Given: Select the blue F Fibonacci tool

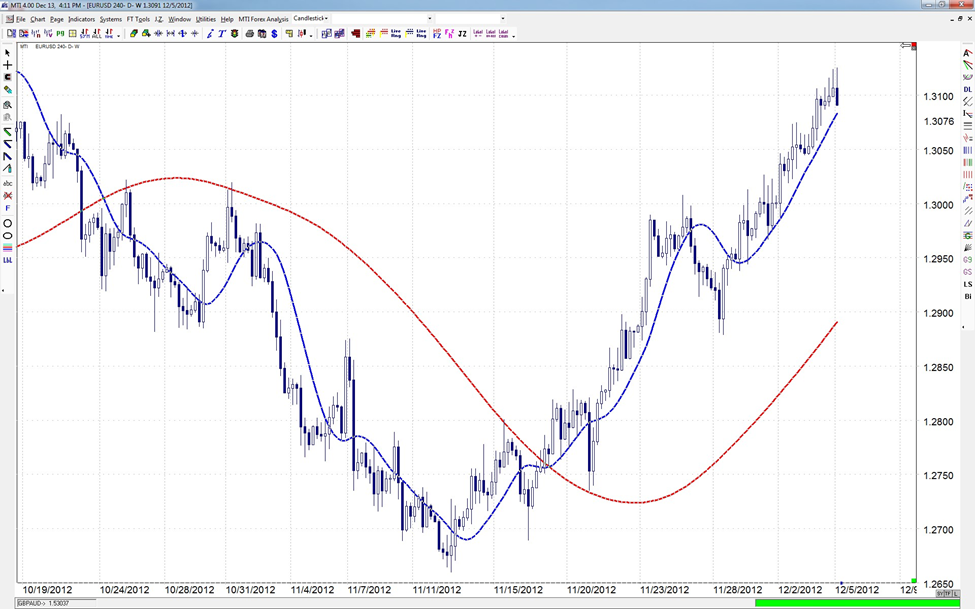Looking at the screenshot, I should click(x=7, y=208).
